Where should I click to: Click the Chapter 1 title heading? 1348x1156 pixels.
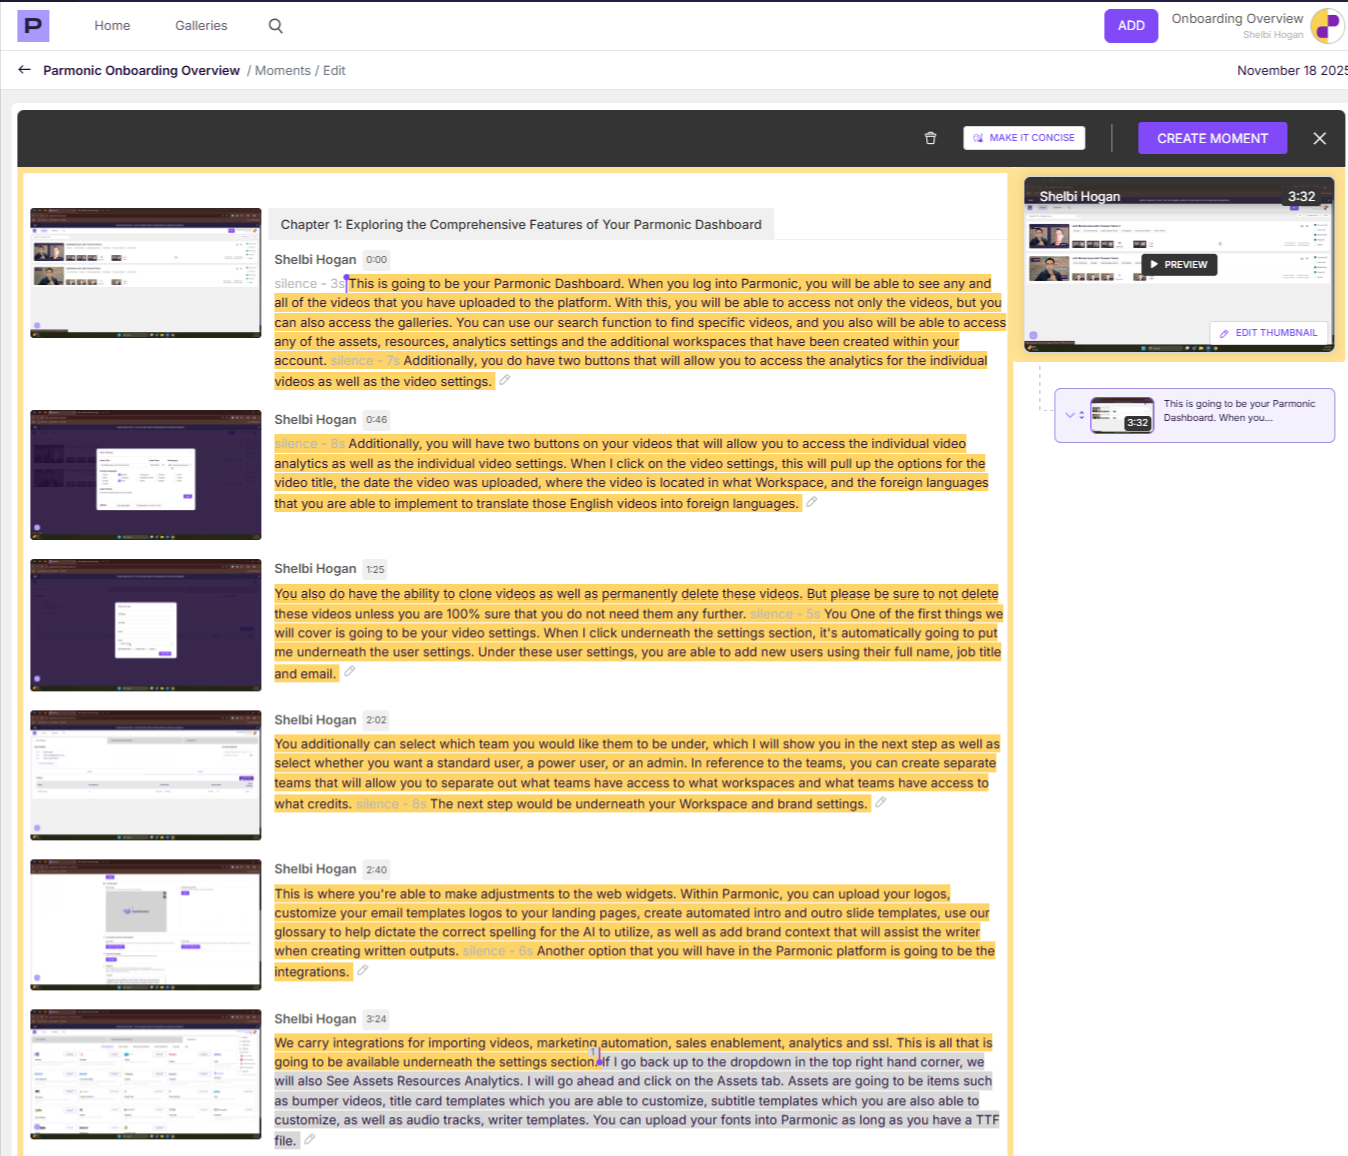tap(521, 225)
